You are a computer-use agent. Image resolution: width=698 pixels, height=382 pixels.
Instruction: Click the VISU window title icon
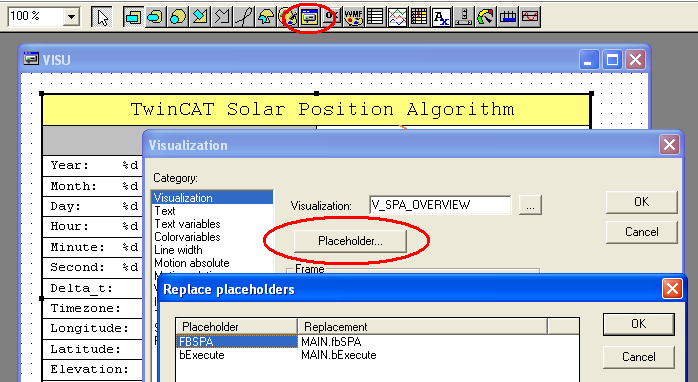tap(31, 59)
